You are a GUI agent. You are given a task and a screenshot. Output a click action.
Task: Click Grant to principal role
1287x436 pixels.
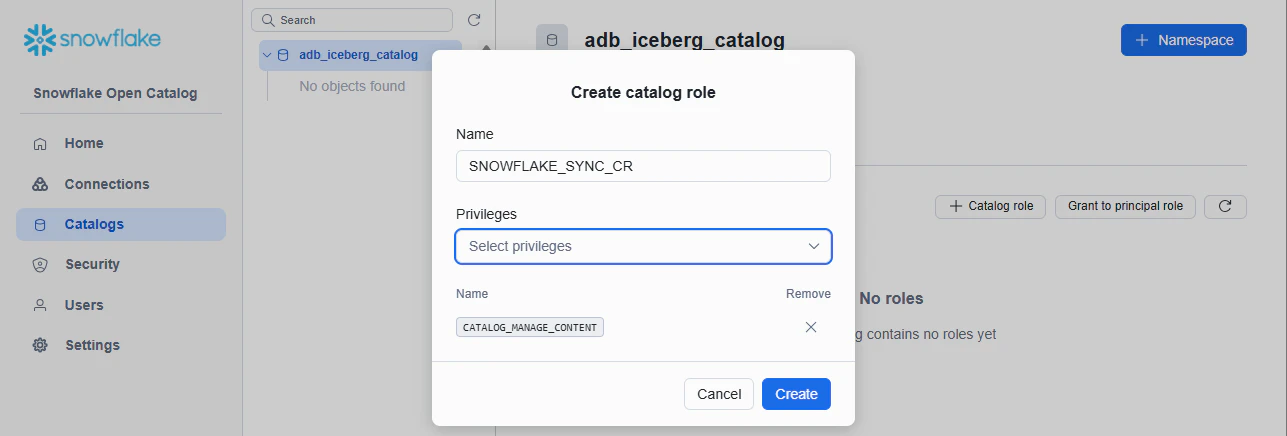coord(1125,206)
